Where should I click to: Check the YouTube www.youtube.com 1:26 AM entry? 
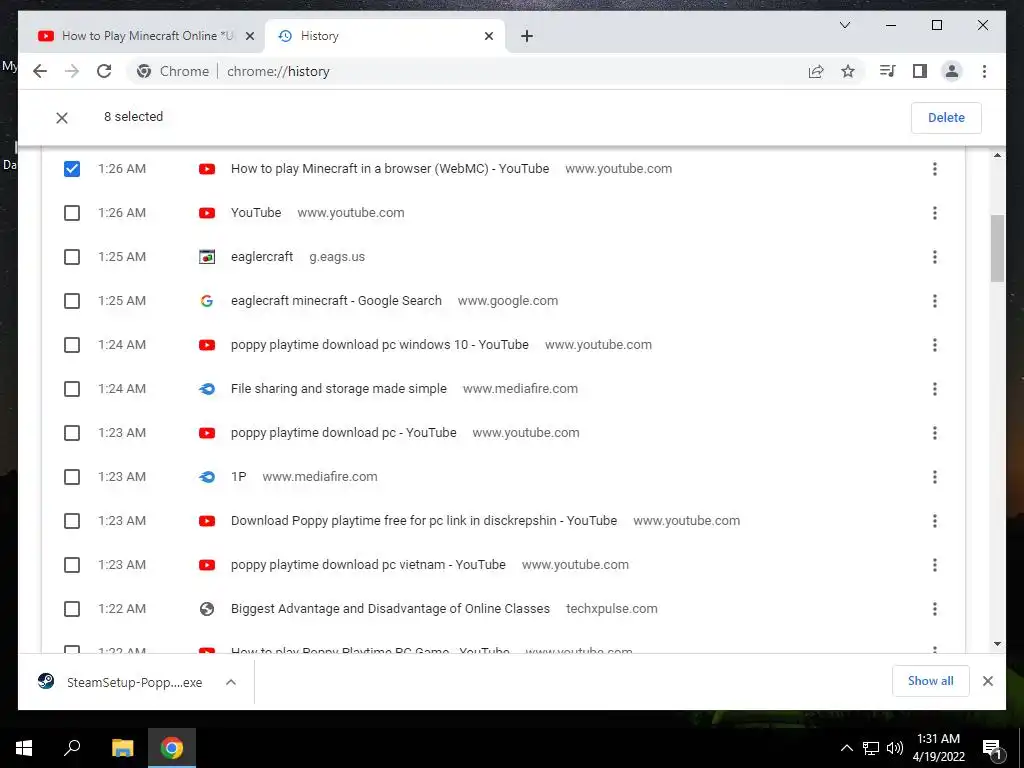click(x=72, y=213)
